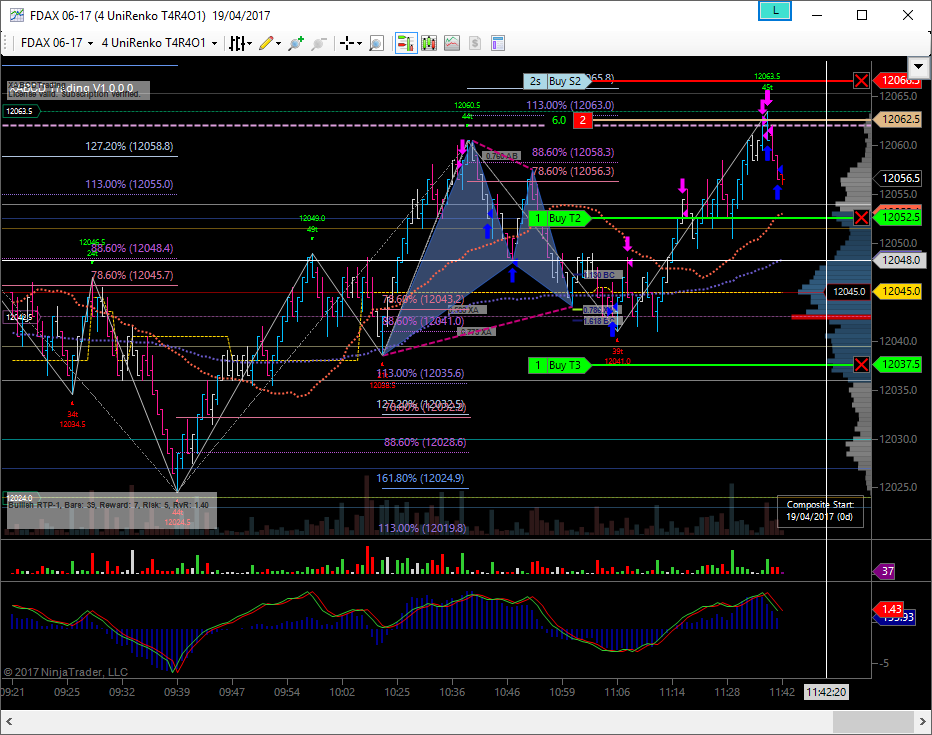
Task: Cancel the Buy T3 order red X
Action: (861, 365)
